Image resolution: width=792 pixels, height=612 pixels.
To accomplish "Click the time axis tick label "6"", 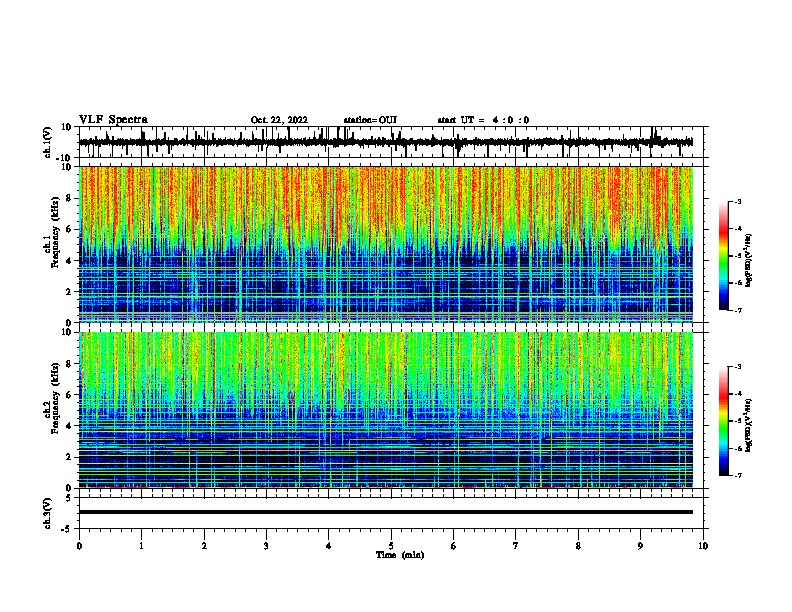I will [454, 546].
